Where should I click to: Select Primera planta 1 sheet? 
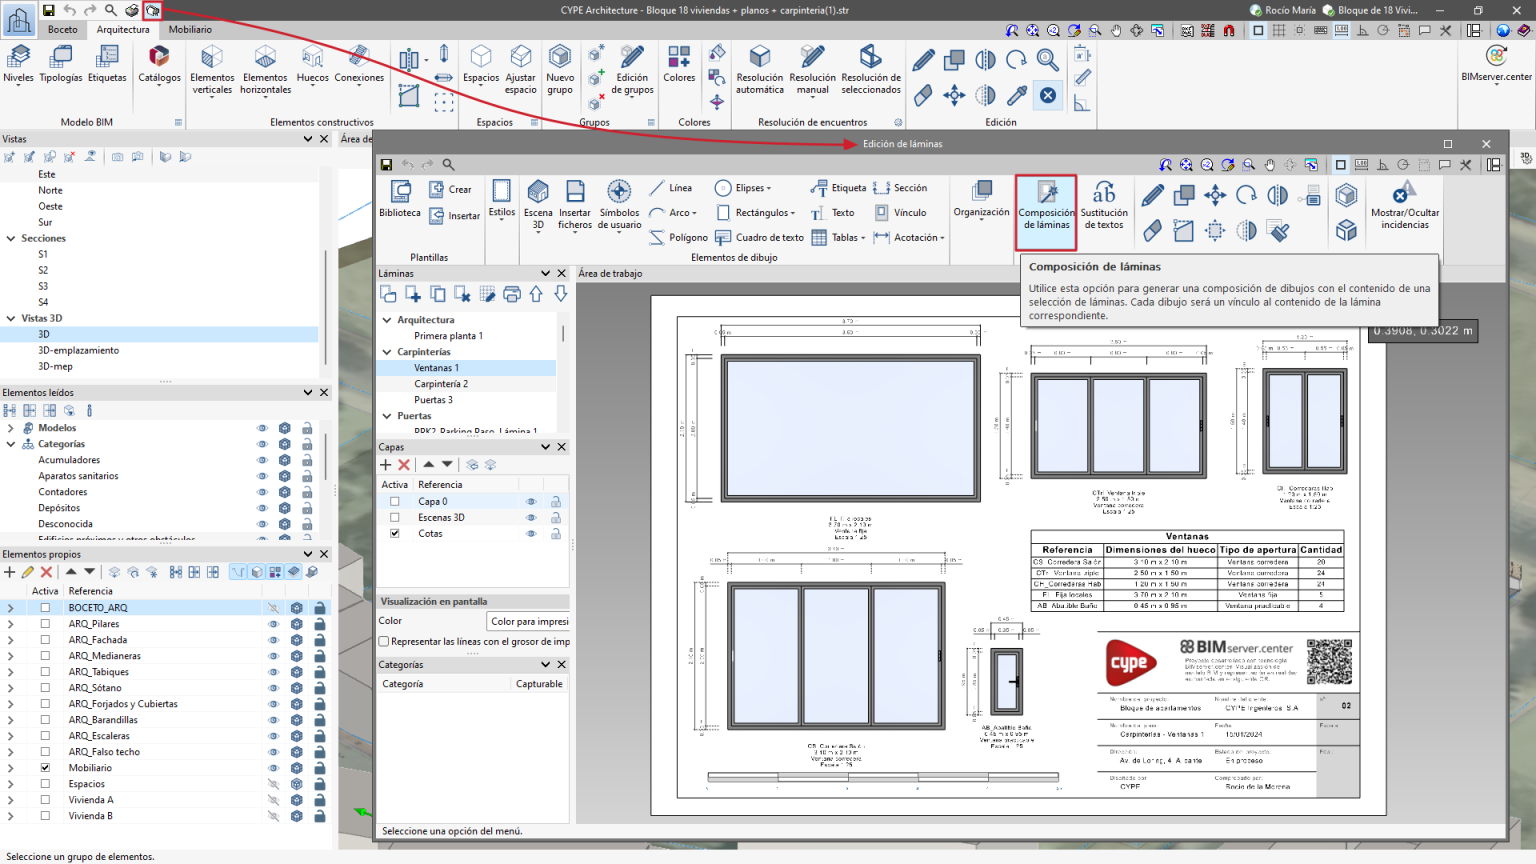pos(448,336)
